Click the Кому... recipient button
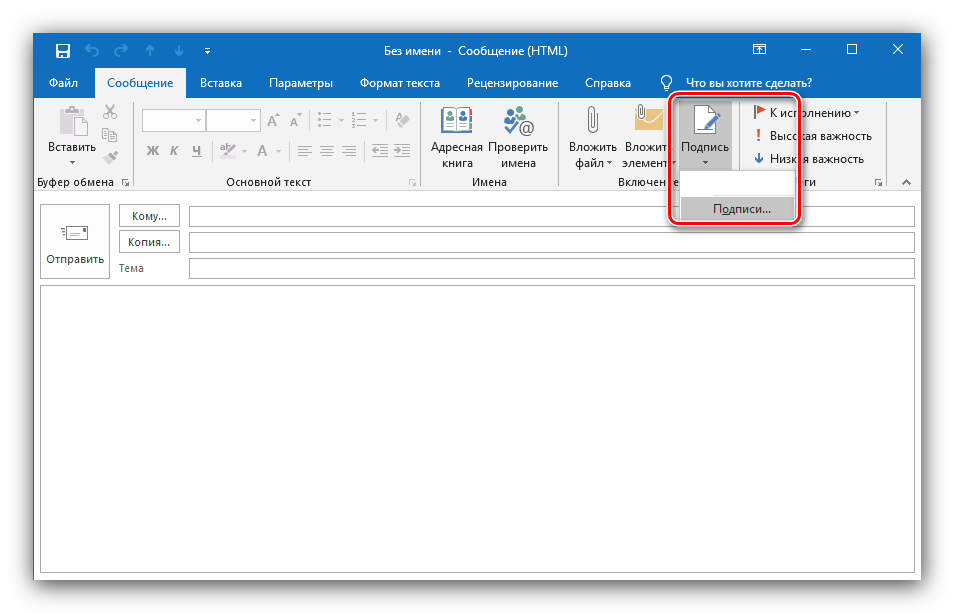Screen dimensions: 954x613 coord(149,216)
